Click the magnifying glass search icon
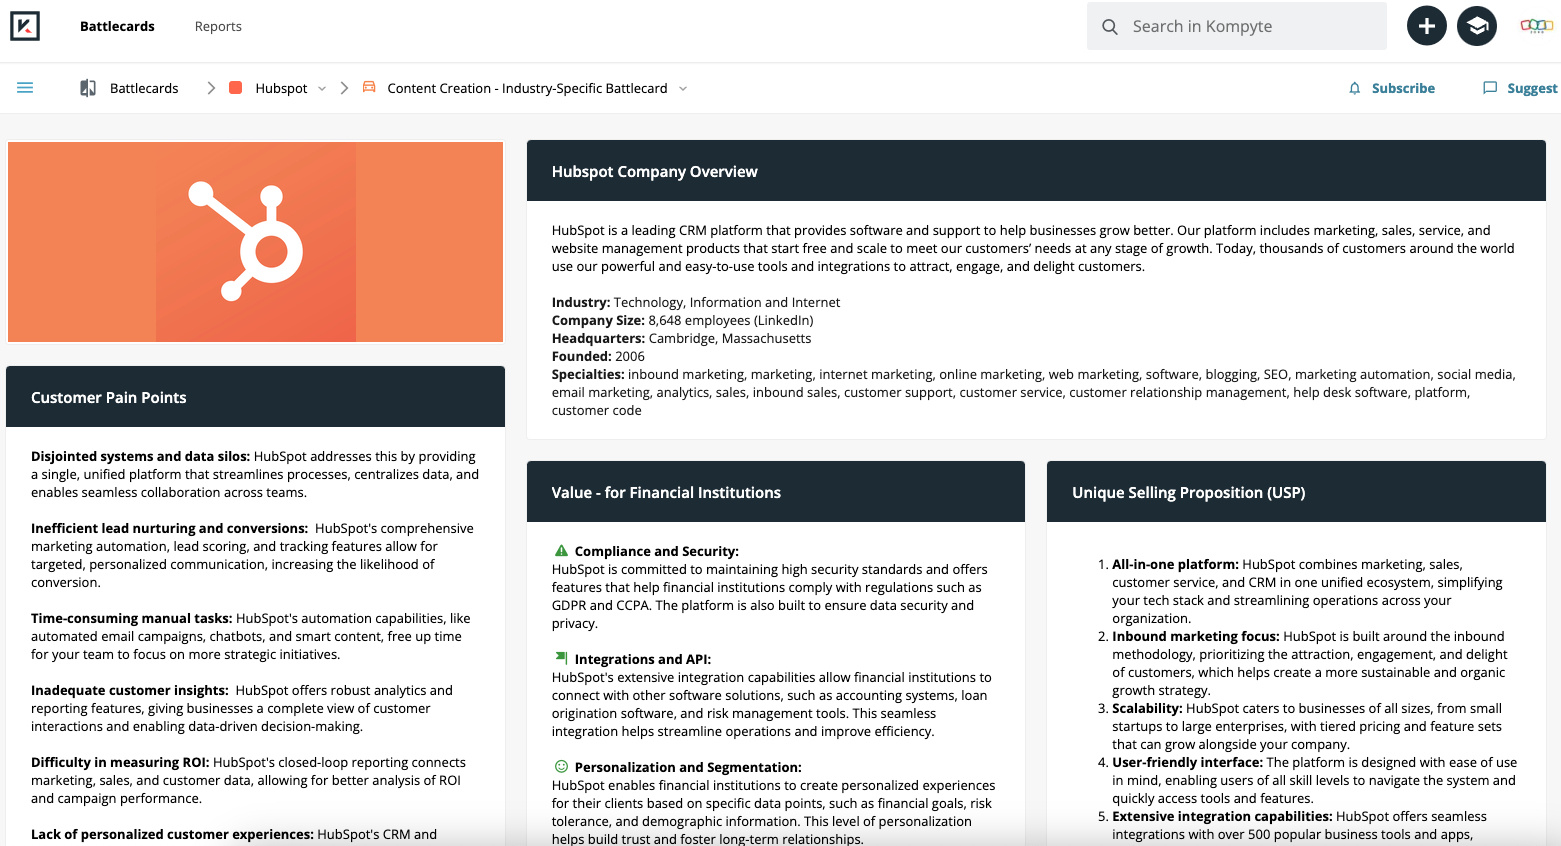The width and height of the screenshot is (1561, 846). click(1110, 27)
